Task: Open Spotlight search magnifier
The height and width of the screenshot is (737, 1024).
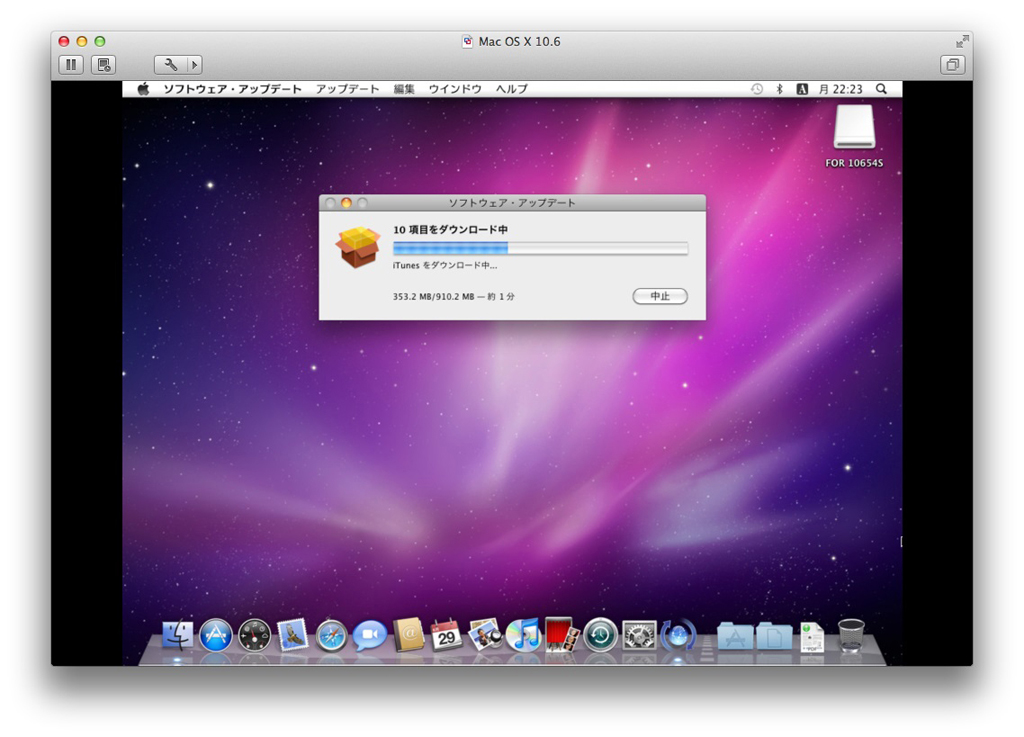Action: click(881, 89)
